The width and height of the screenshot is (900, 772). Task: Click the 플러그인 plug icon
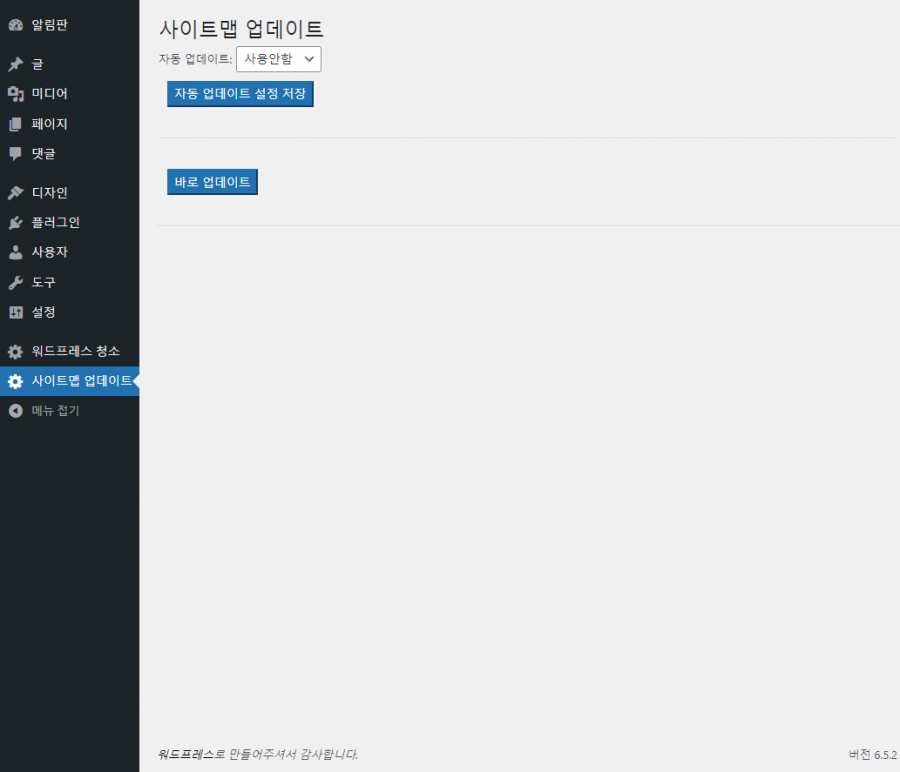(15, 222)
